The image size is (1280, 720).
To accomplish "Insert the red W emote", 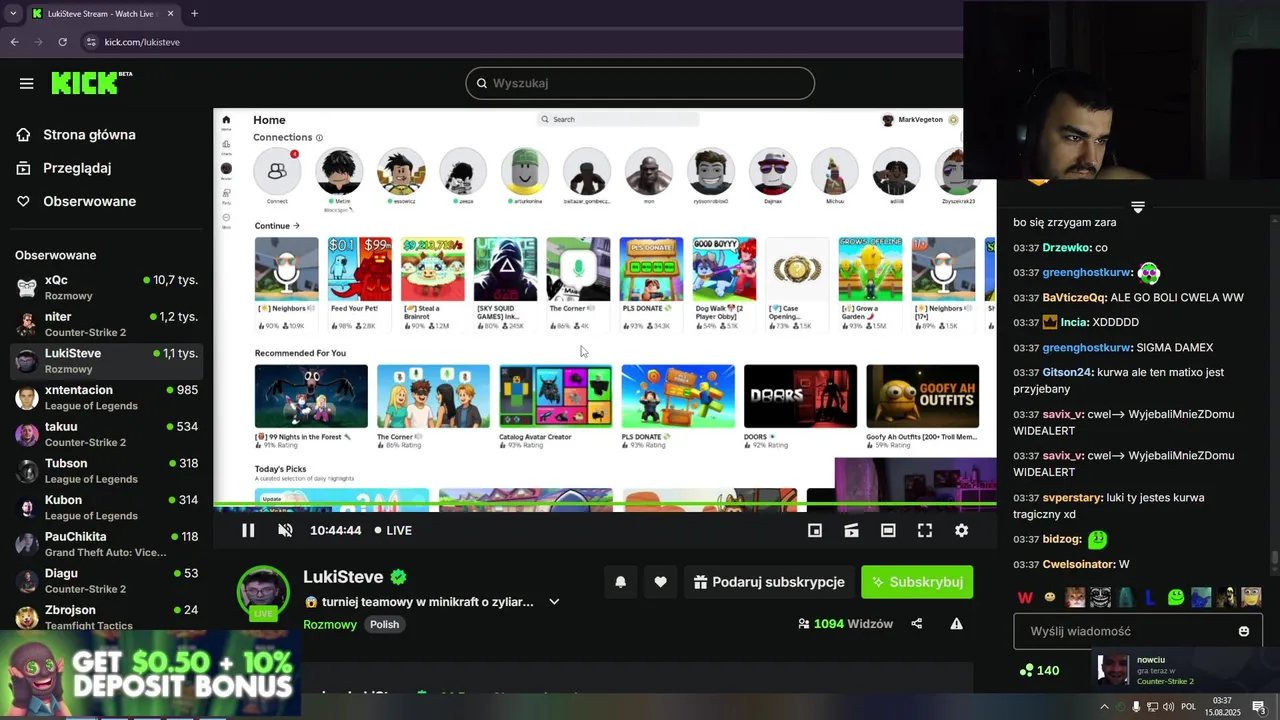I will (x=1025, y=597).
